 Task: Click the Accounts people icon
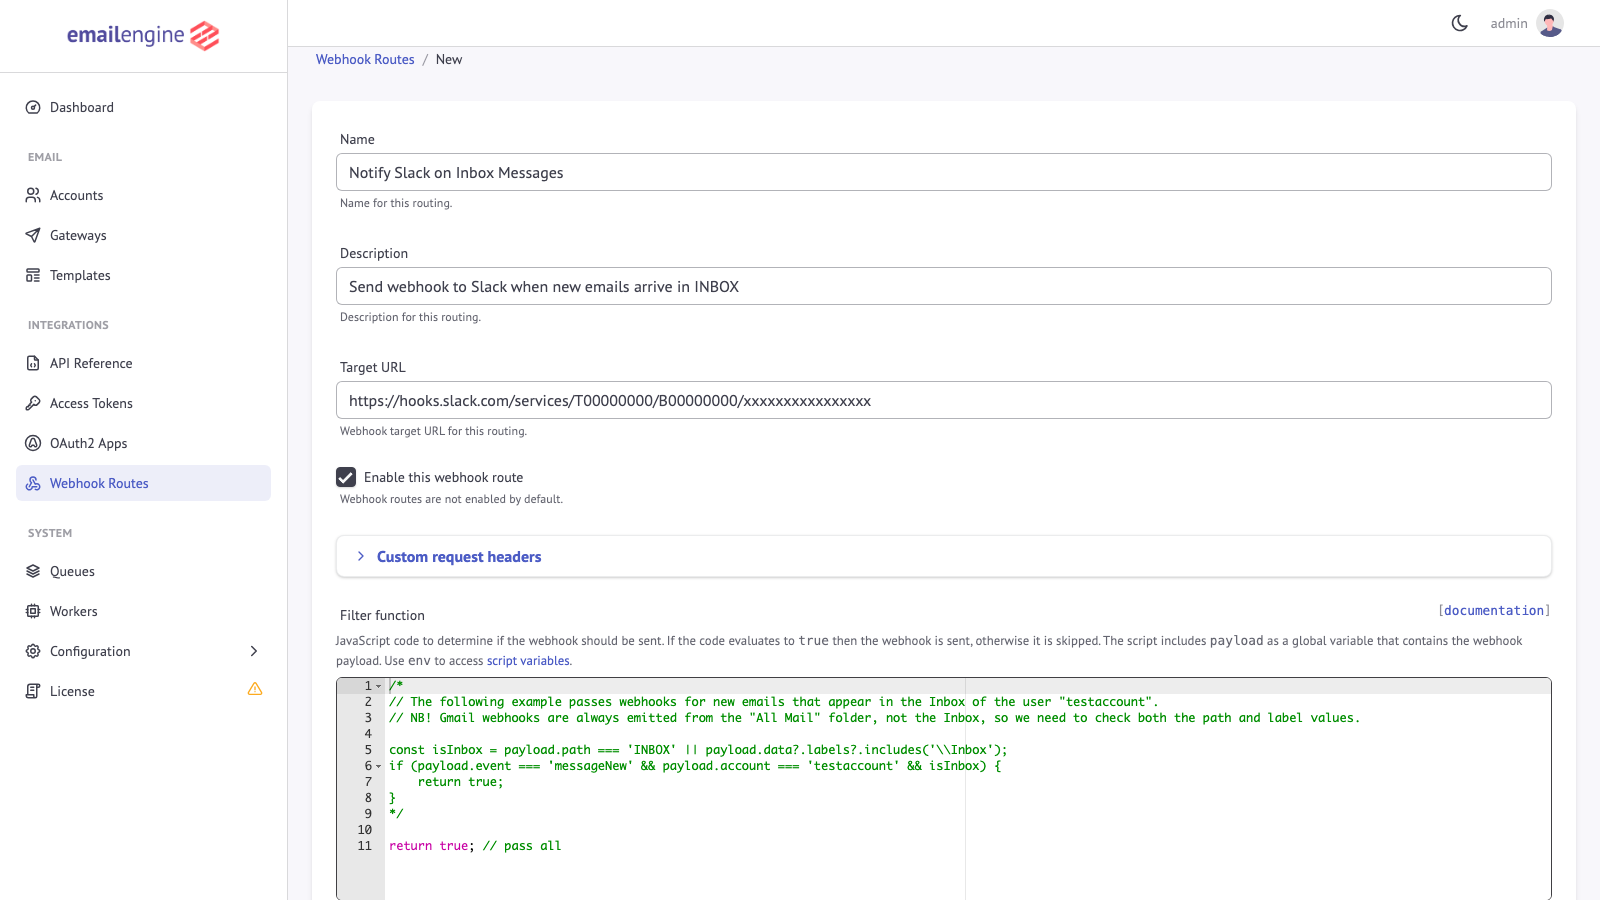tap(33, 195)
